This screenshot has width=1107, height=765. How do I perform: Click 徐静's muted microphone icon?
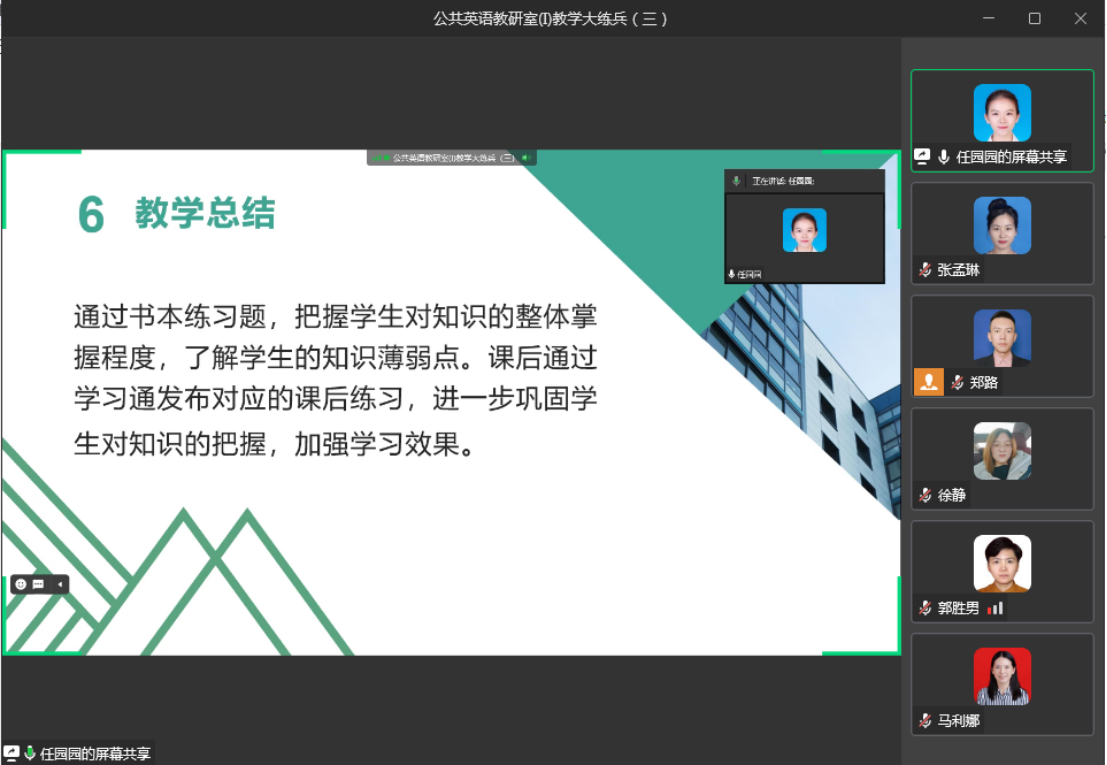926,495
